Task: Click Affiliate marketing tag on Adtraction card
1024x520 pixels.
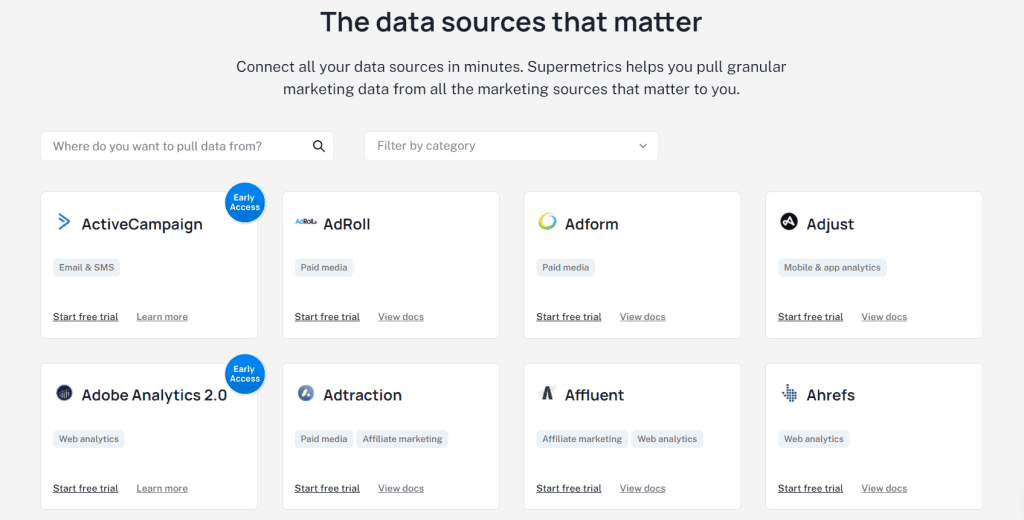Action: [x=402, y=439]
